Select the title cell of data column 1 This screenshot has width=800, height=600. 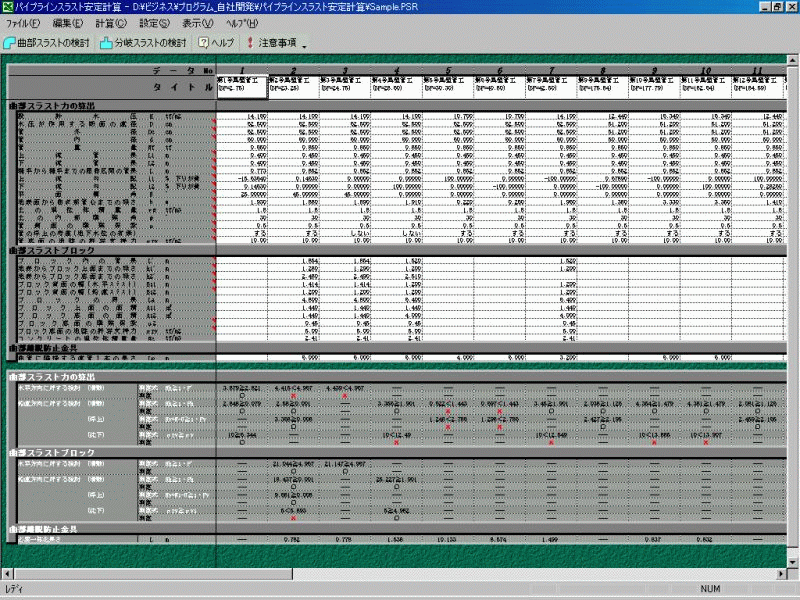[x=241, y=88]
